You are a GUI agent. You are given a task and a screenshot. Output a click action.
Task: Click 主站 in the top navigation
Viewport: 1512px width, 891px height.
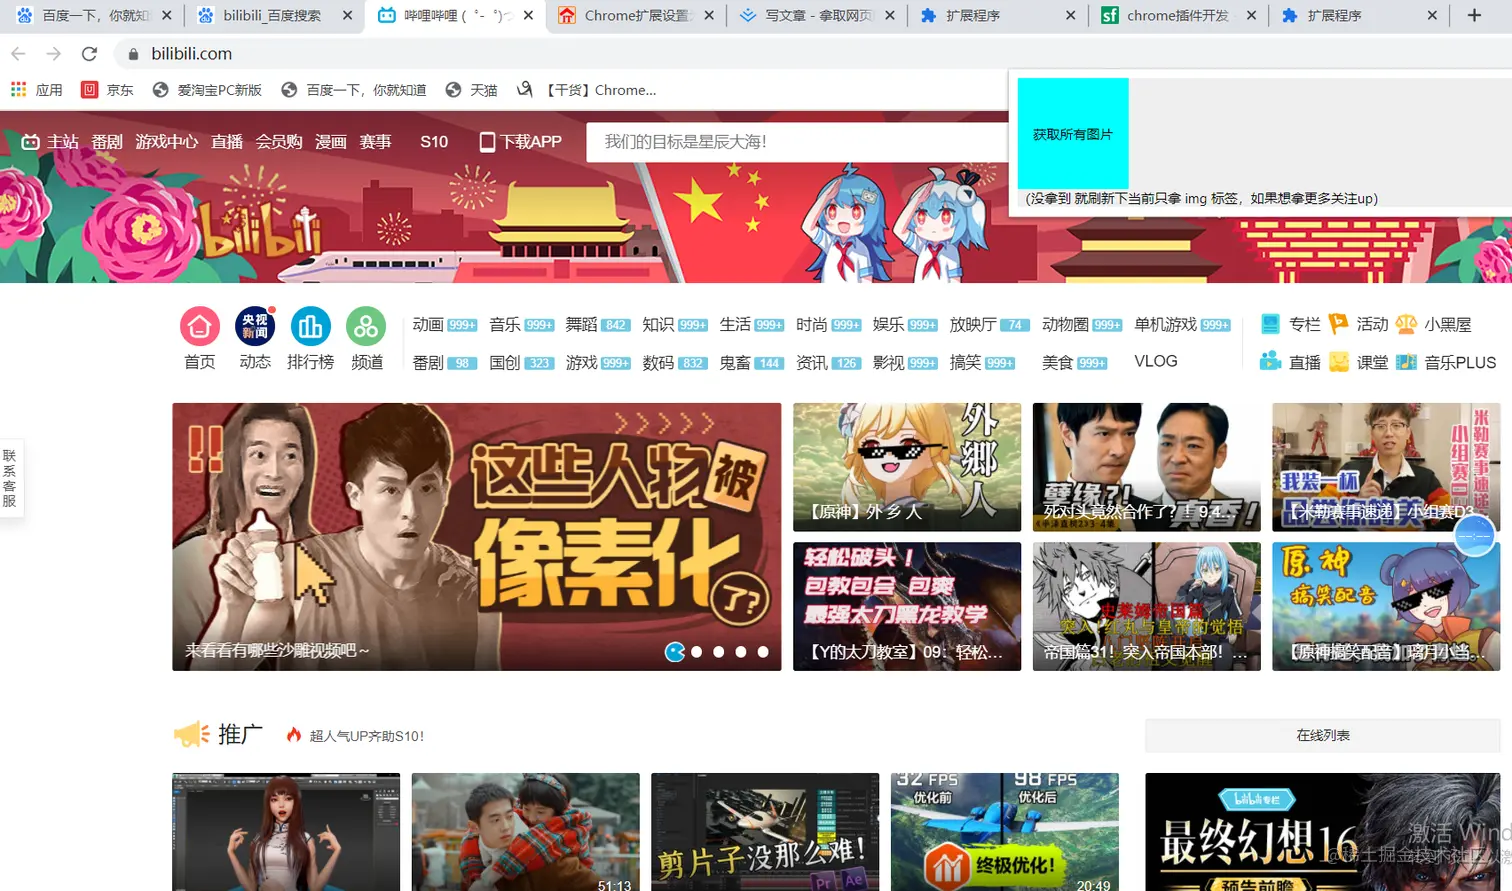(x=50, y=142)
